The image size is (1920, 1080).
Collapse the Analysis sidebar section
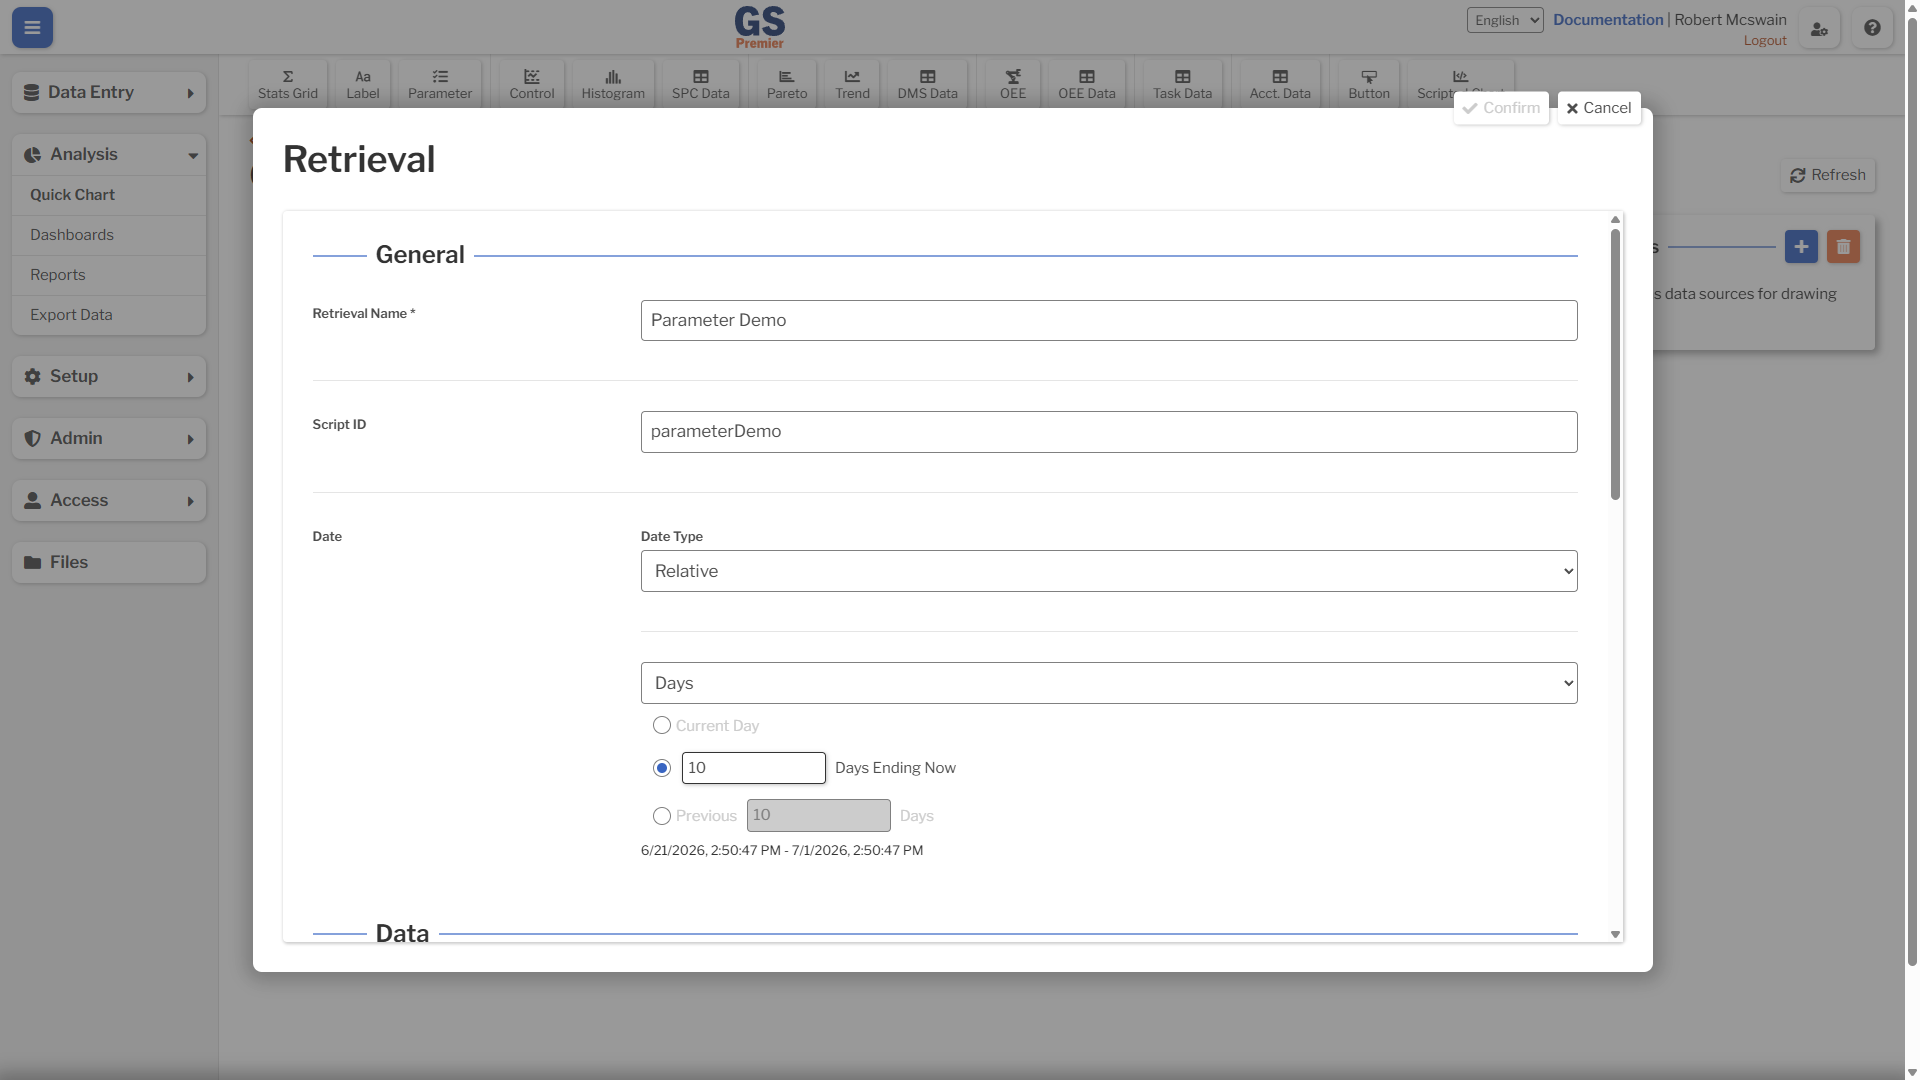109,155
